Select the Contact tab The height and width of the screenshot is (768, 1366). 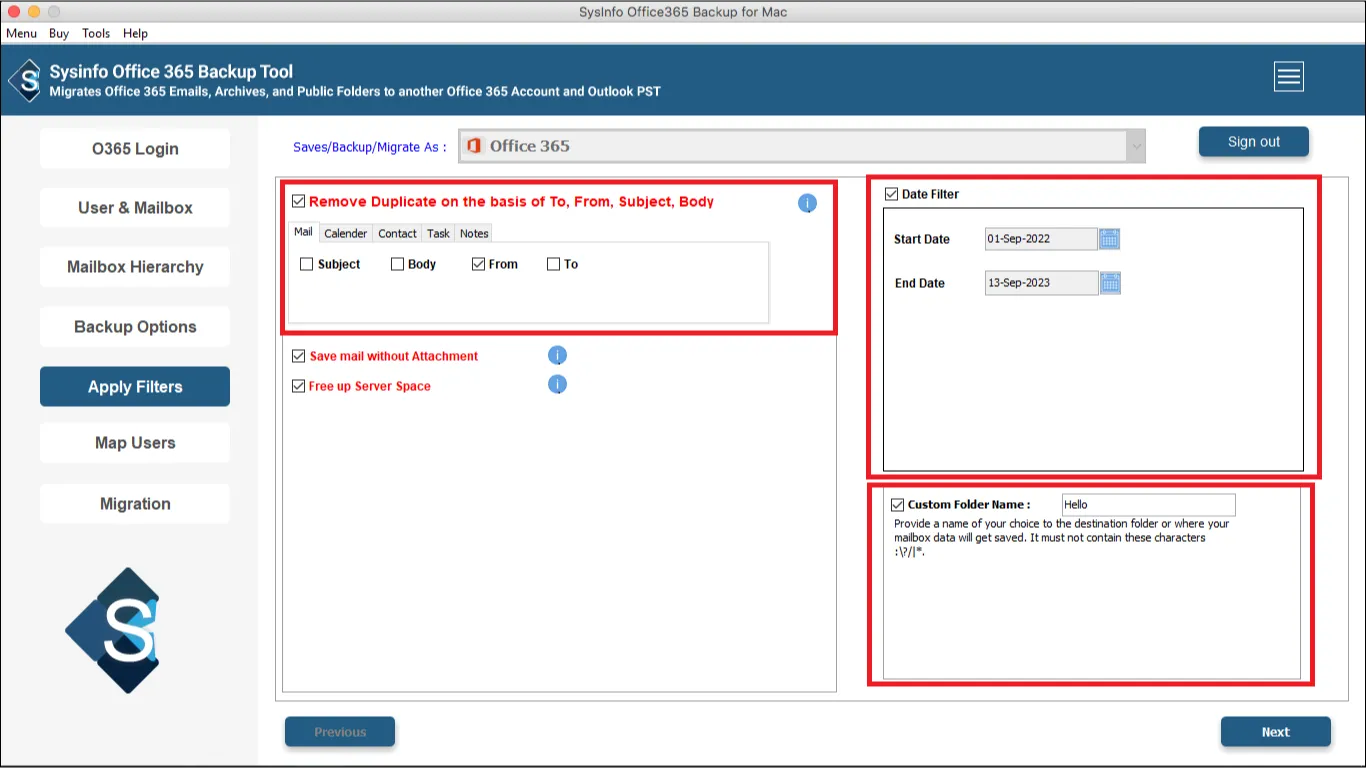tap(397, 233)
